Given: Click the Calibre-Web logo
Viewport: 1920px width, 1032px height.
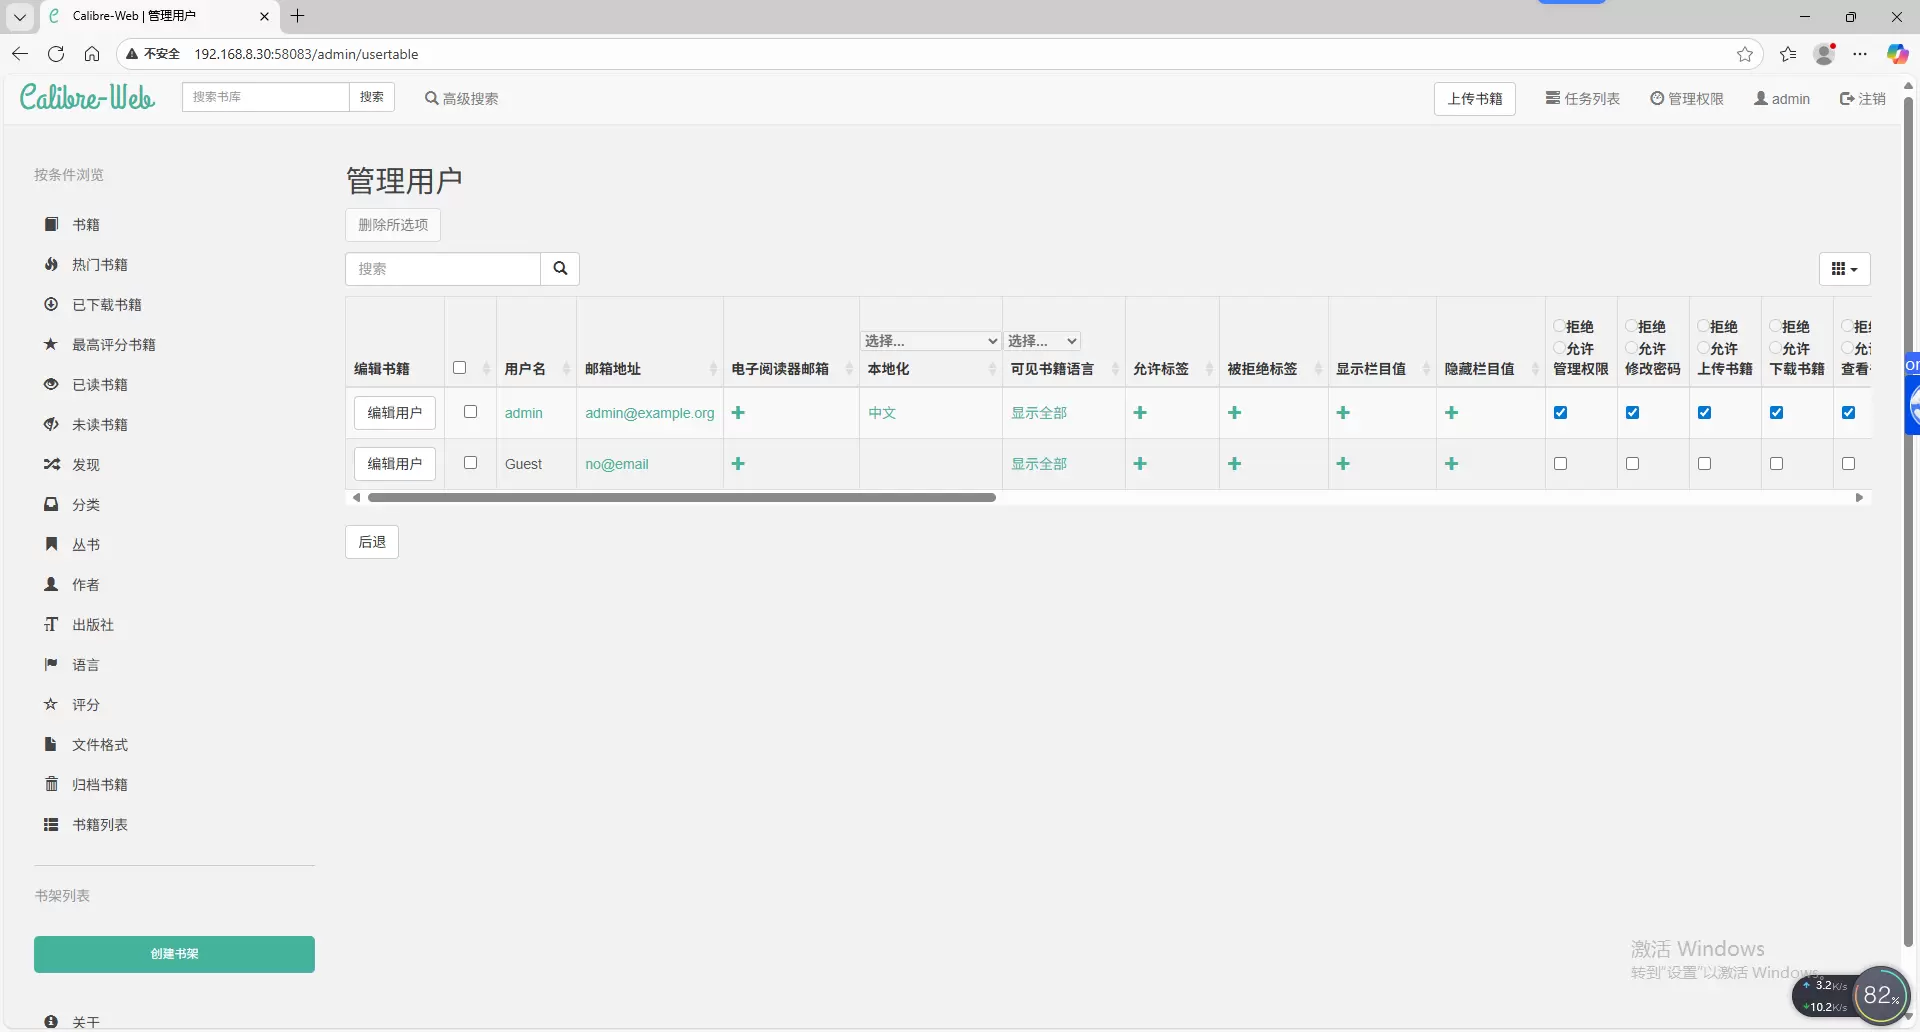Looking at the screenshot, I should [87, 97].
